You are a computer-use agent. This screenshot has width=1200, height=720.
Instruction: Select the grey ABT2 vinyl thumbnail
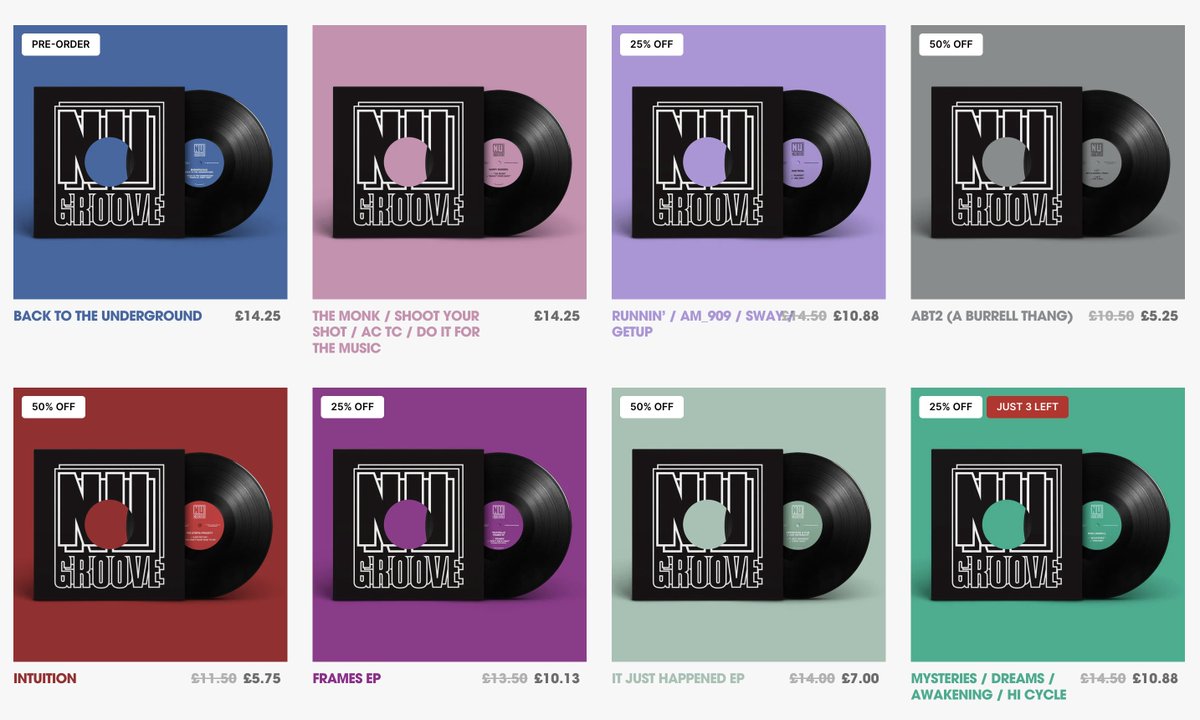tap(1047, 162)
